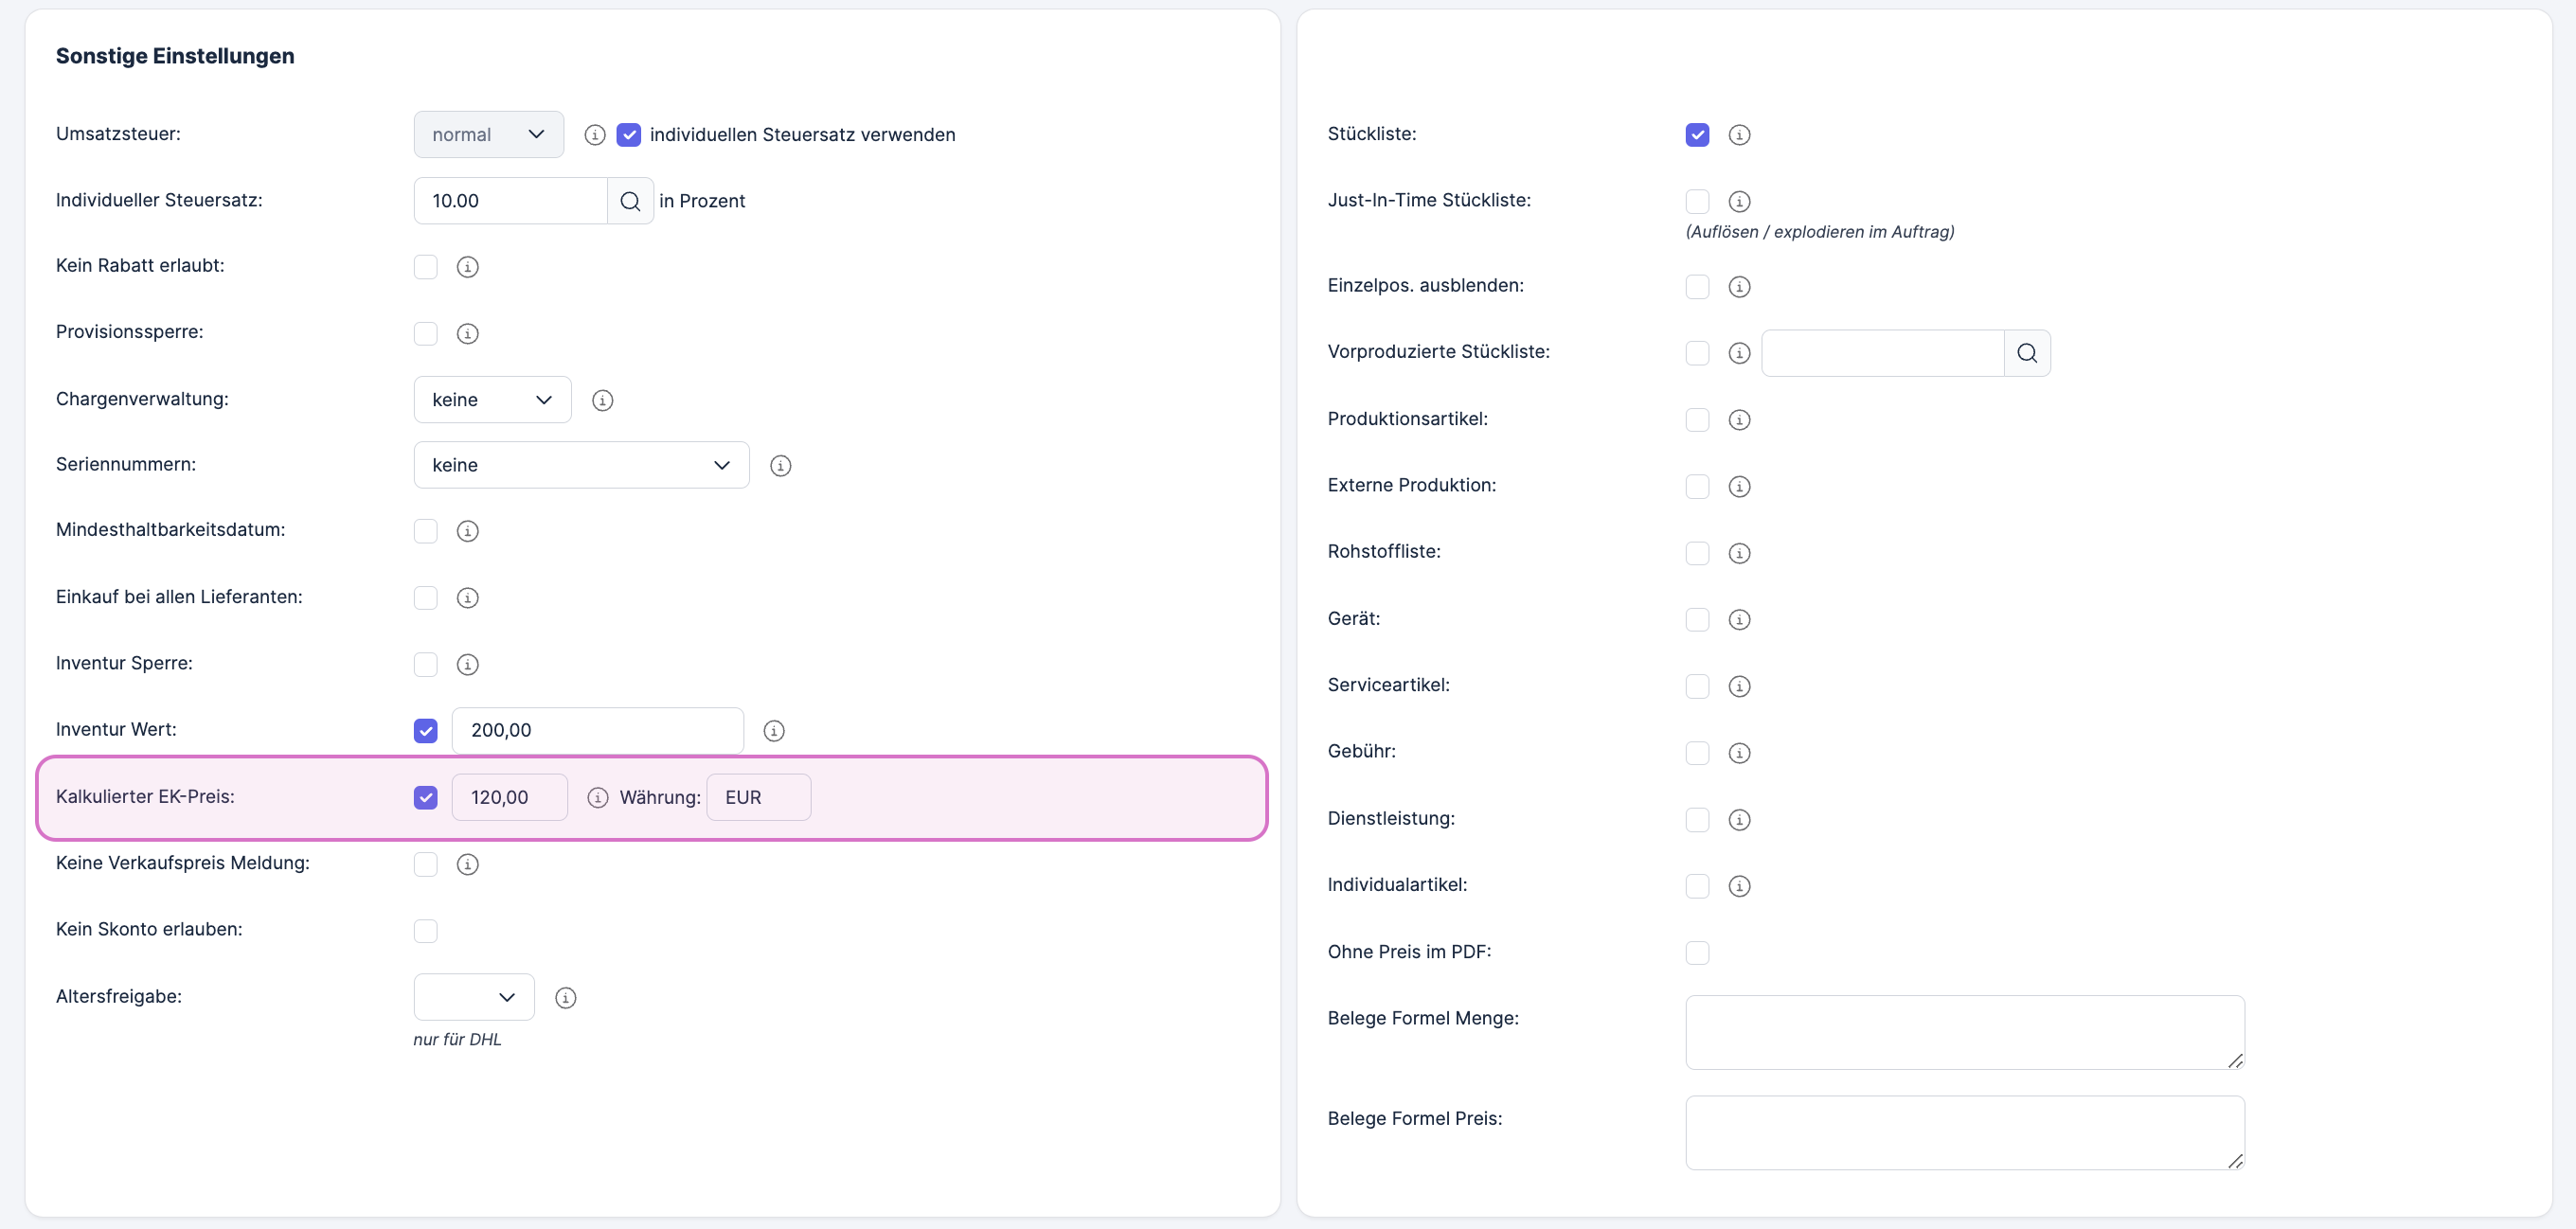The width and height of the screenshot is (2576, 1229).
Task: Enable Ohne Preis im PDF
Action: pos(1697,953)
